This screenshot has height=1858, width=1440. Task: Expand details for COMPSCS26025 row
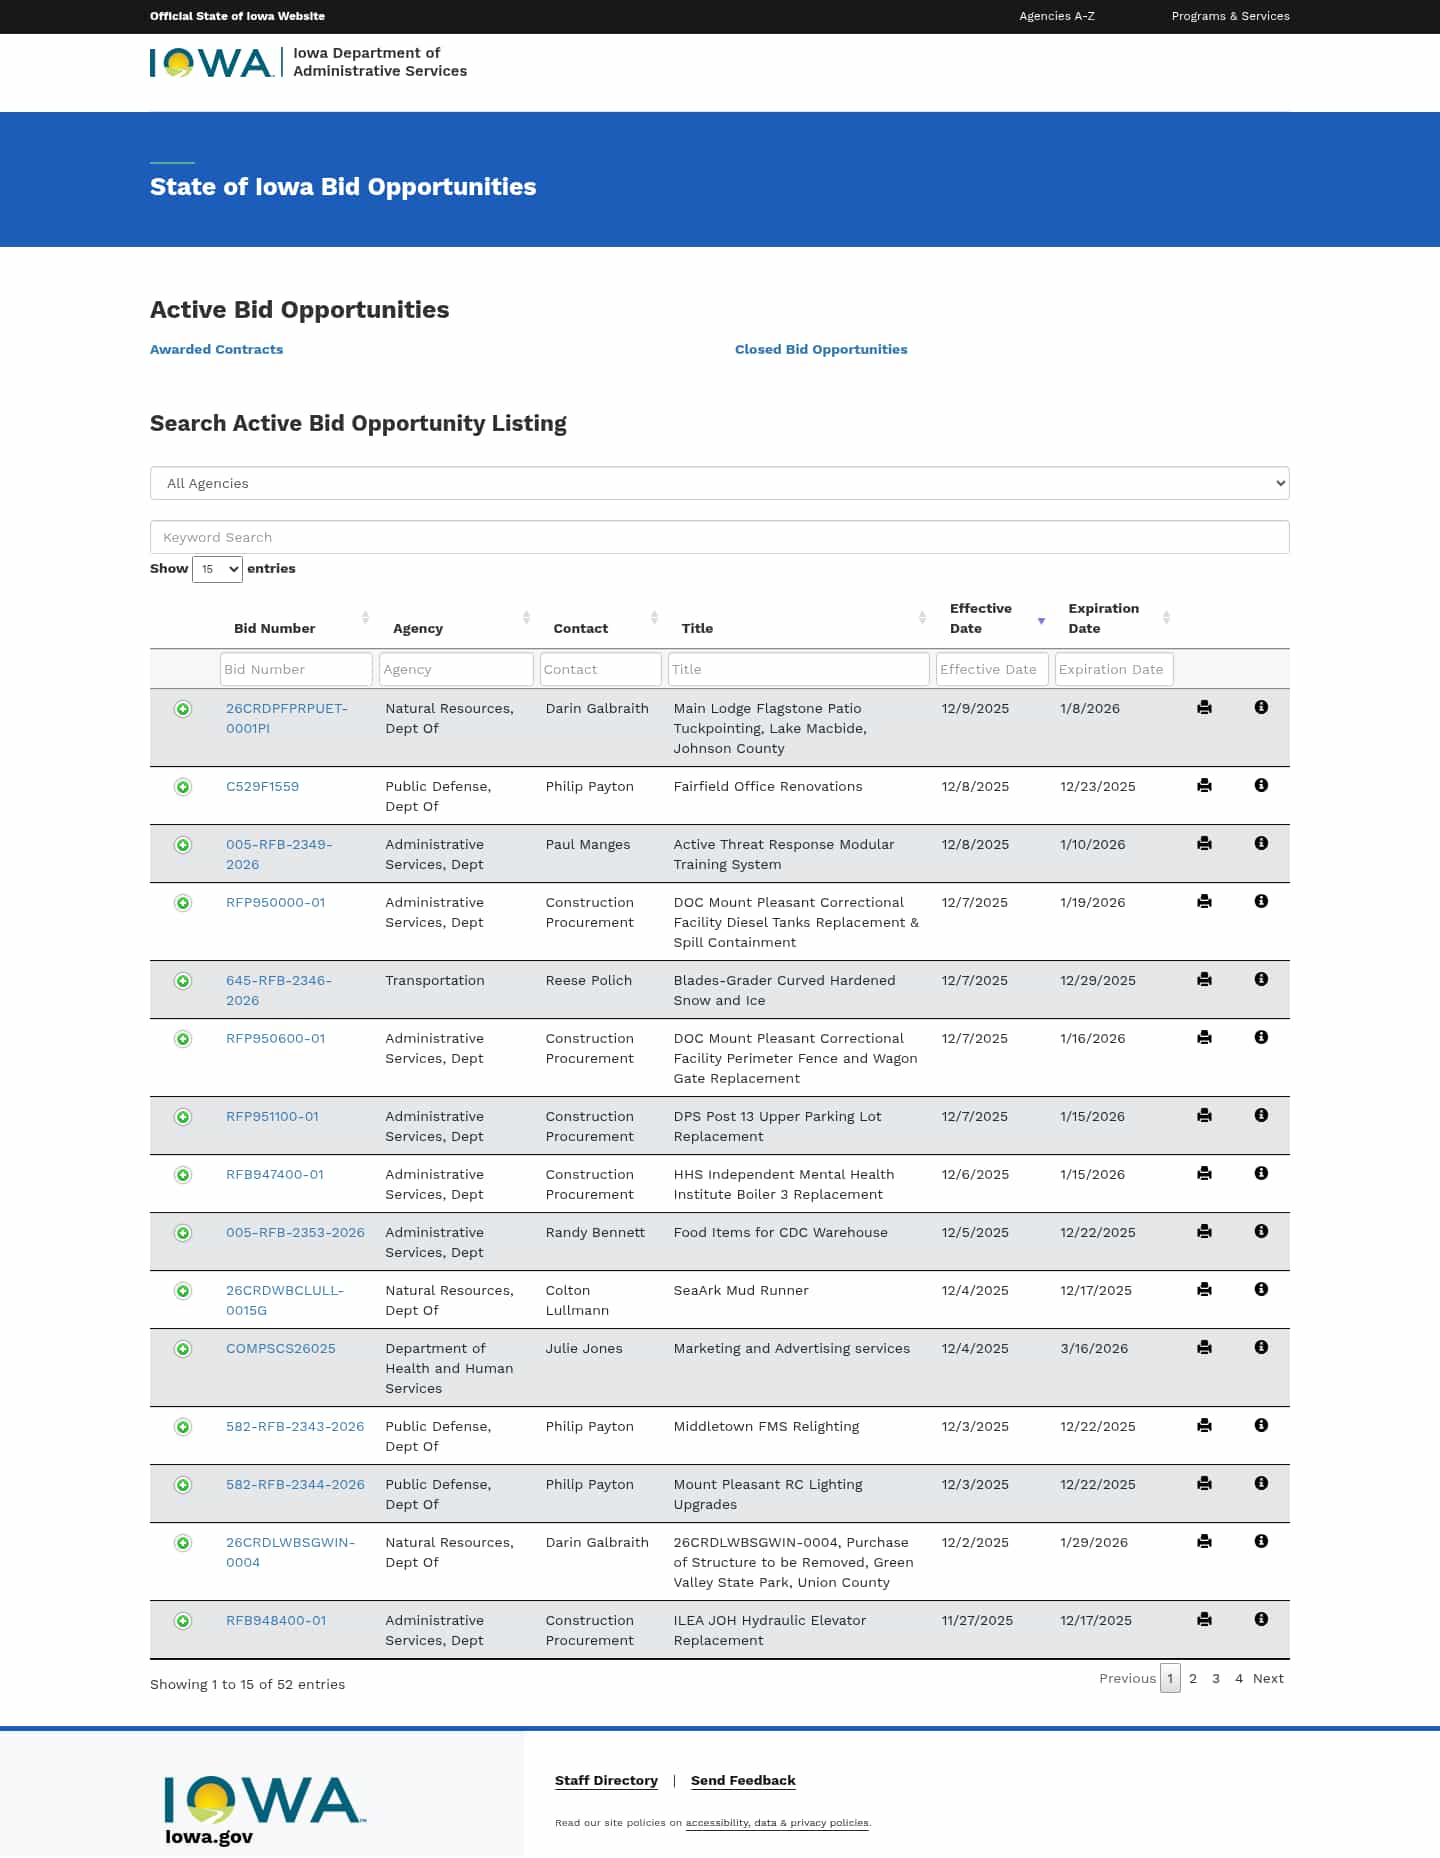[183, 1349]
